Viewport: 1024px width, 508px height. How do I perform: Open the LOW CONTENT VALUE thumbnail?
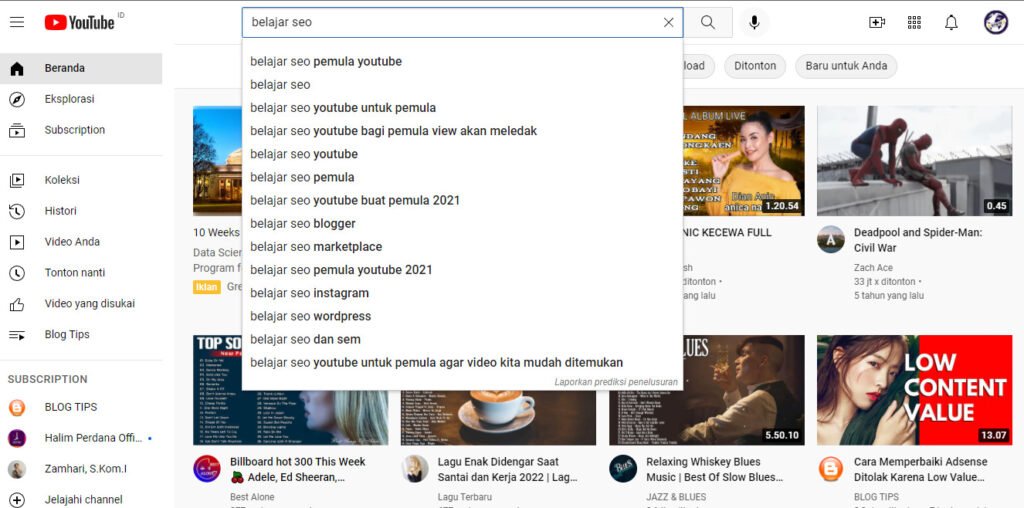click(914, 390)
